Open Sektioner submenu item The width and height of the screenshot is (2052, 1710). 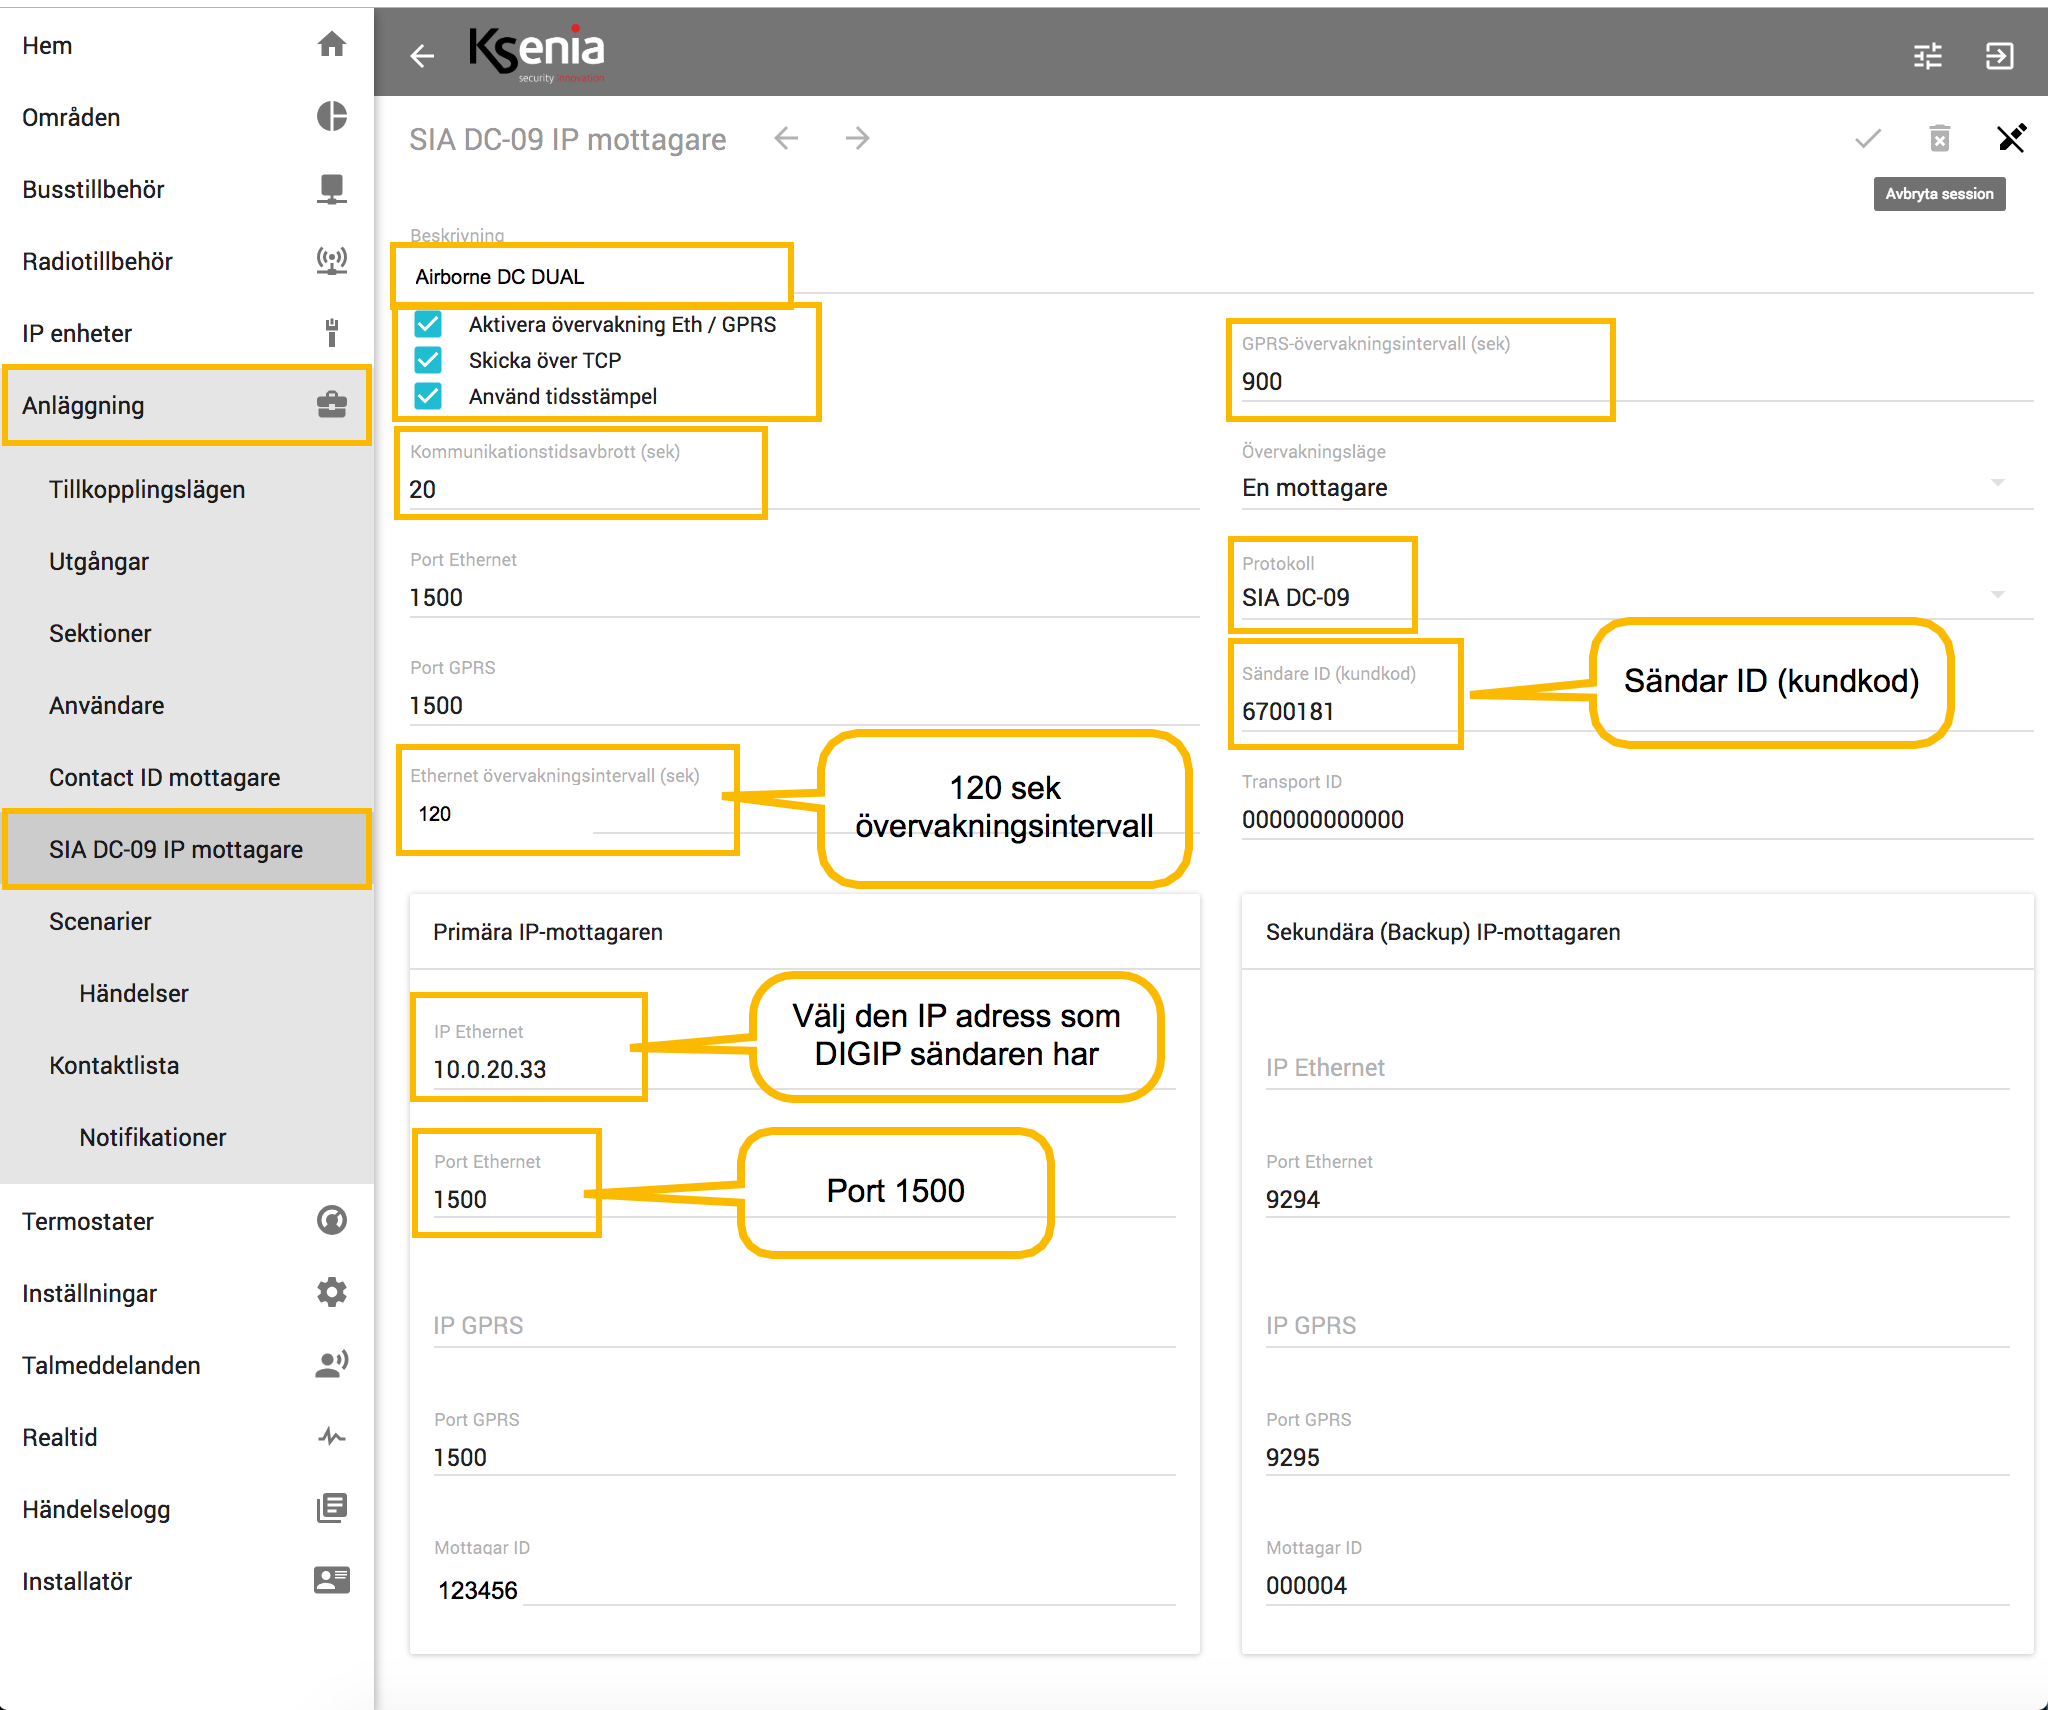coord(187,633)
